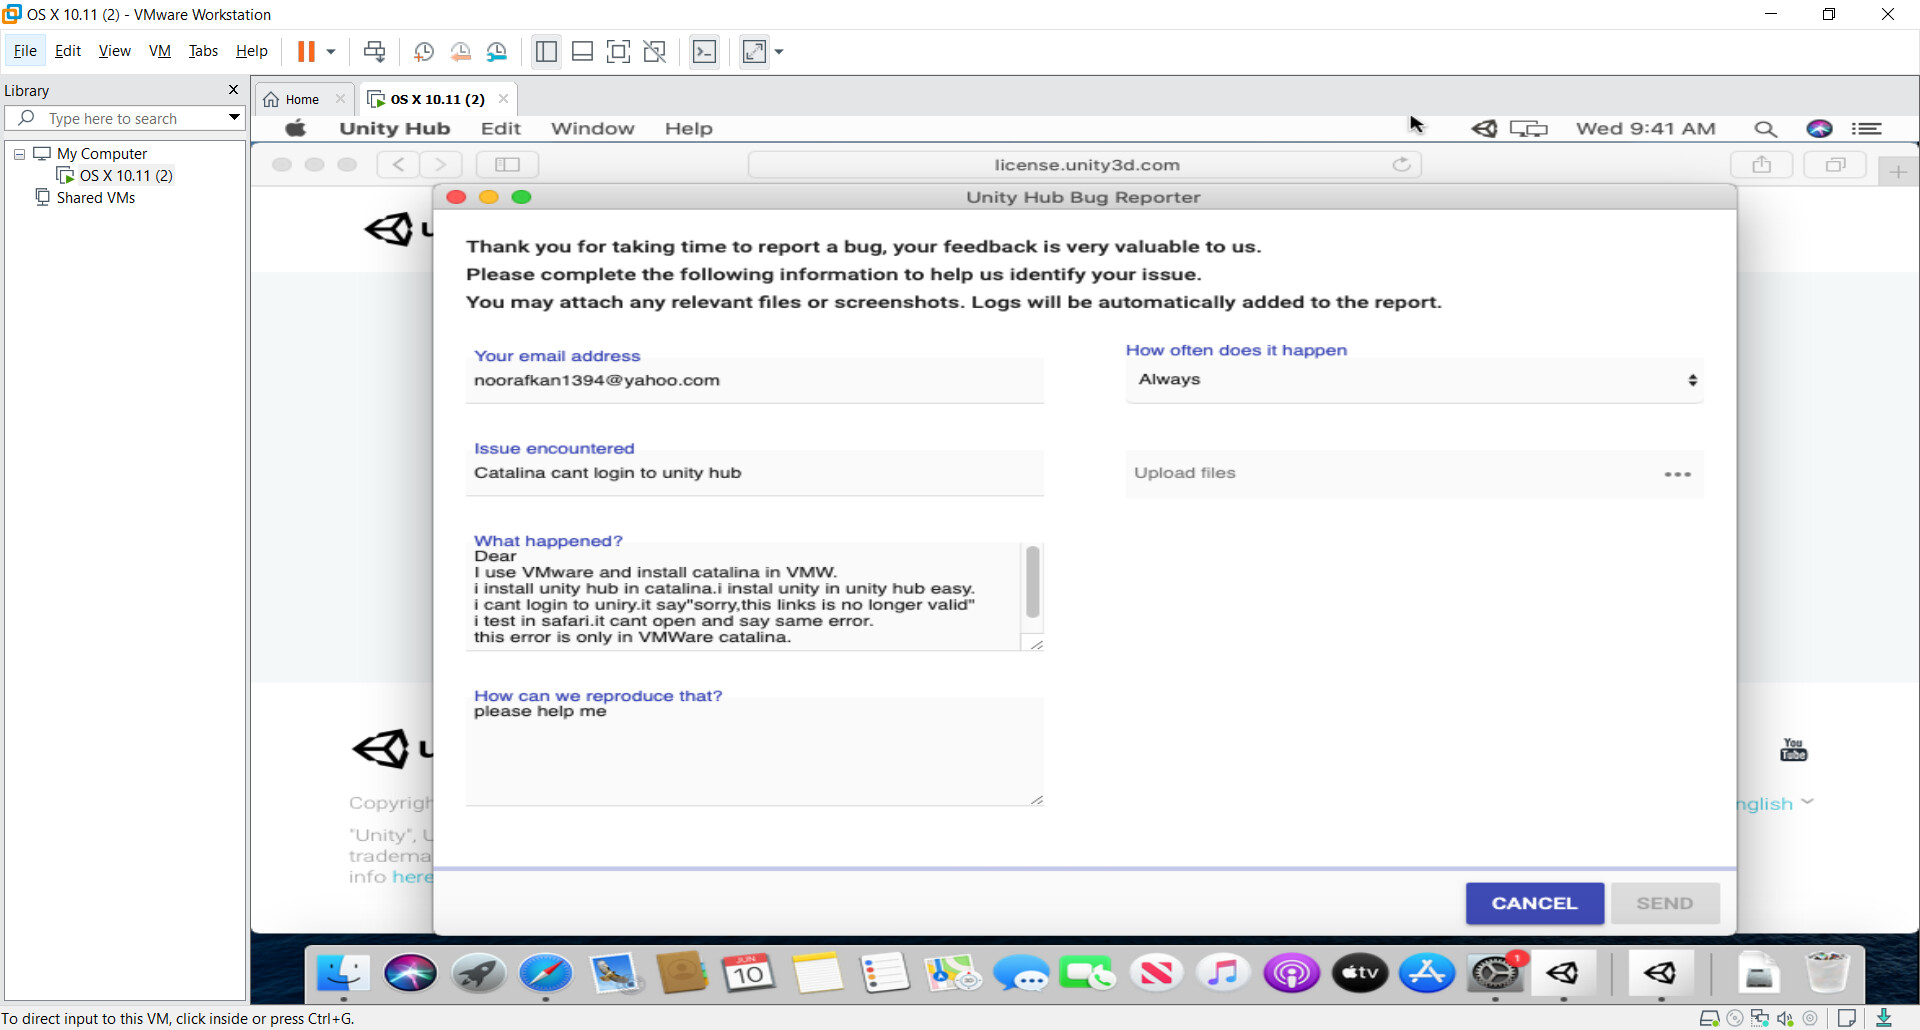Edit the Issue encountered field
Image resolution: width=1920 pixels, height=1030 pixels.
(755, 473)
